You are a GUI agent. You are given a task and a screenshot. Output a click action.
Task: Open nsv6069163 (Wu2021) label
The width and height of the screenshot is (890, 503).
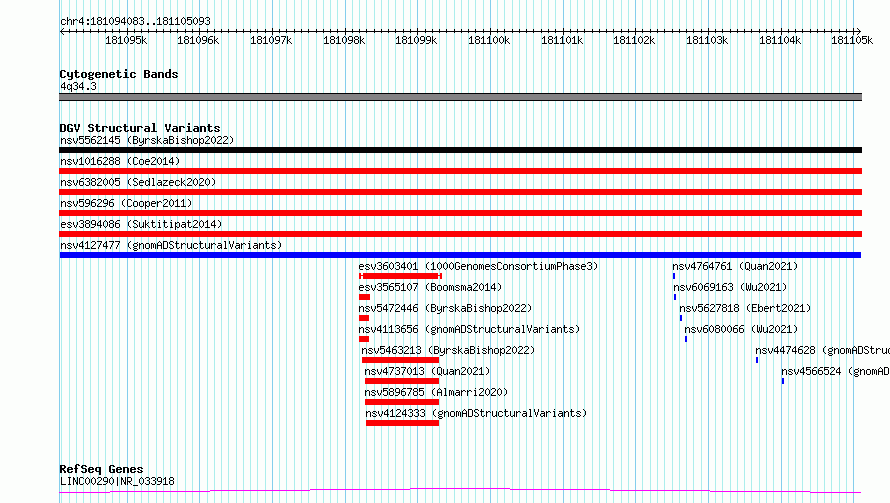(x=730, y=287)
